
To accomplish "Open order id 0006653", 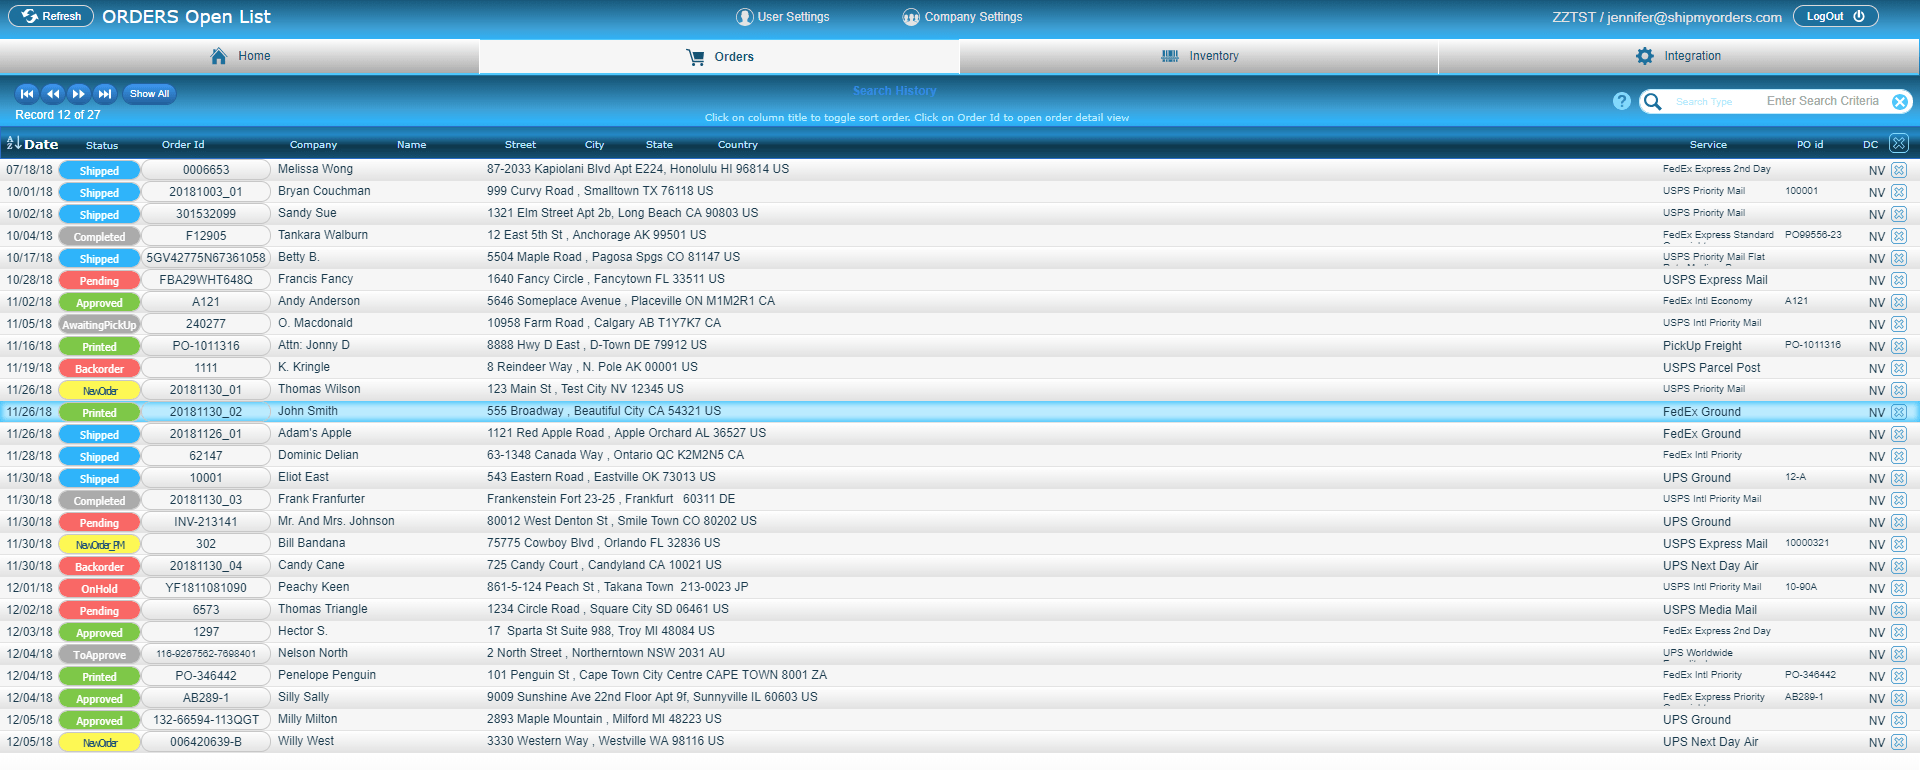I will click(x=206, y=170).
